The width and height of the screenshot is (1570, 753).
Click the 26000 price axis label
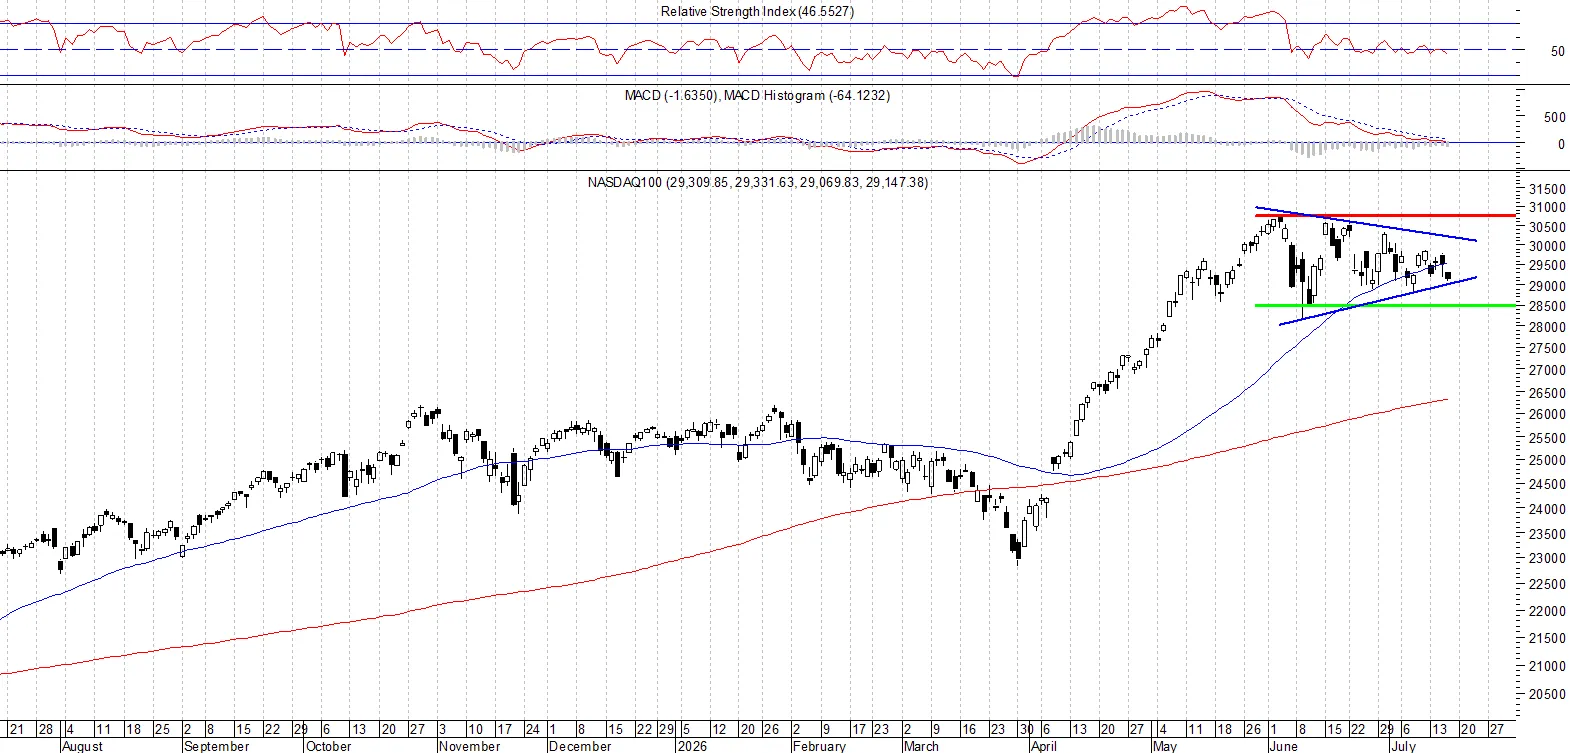click(x=1547, y=414)
